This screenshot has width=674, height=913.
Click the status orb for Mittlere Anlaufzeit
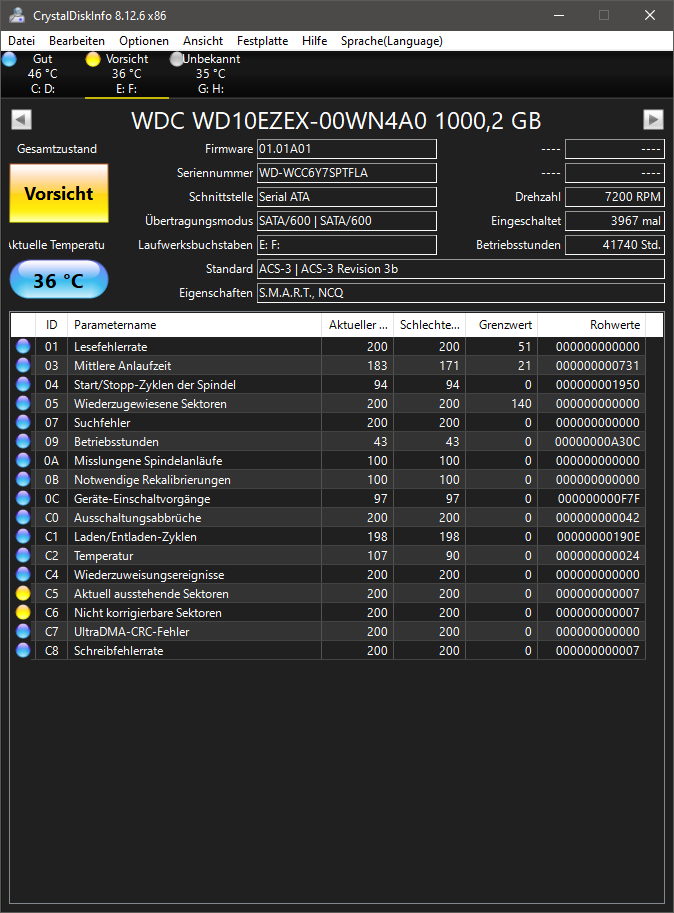(23, 366)
